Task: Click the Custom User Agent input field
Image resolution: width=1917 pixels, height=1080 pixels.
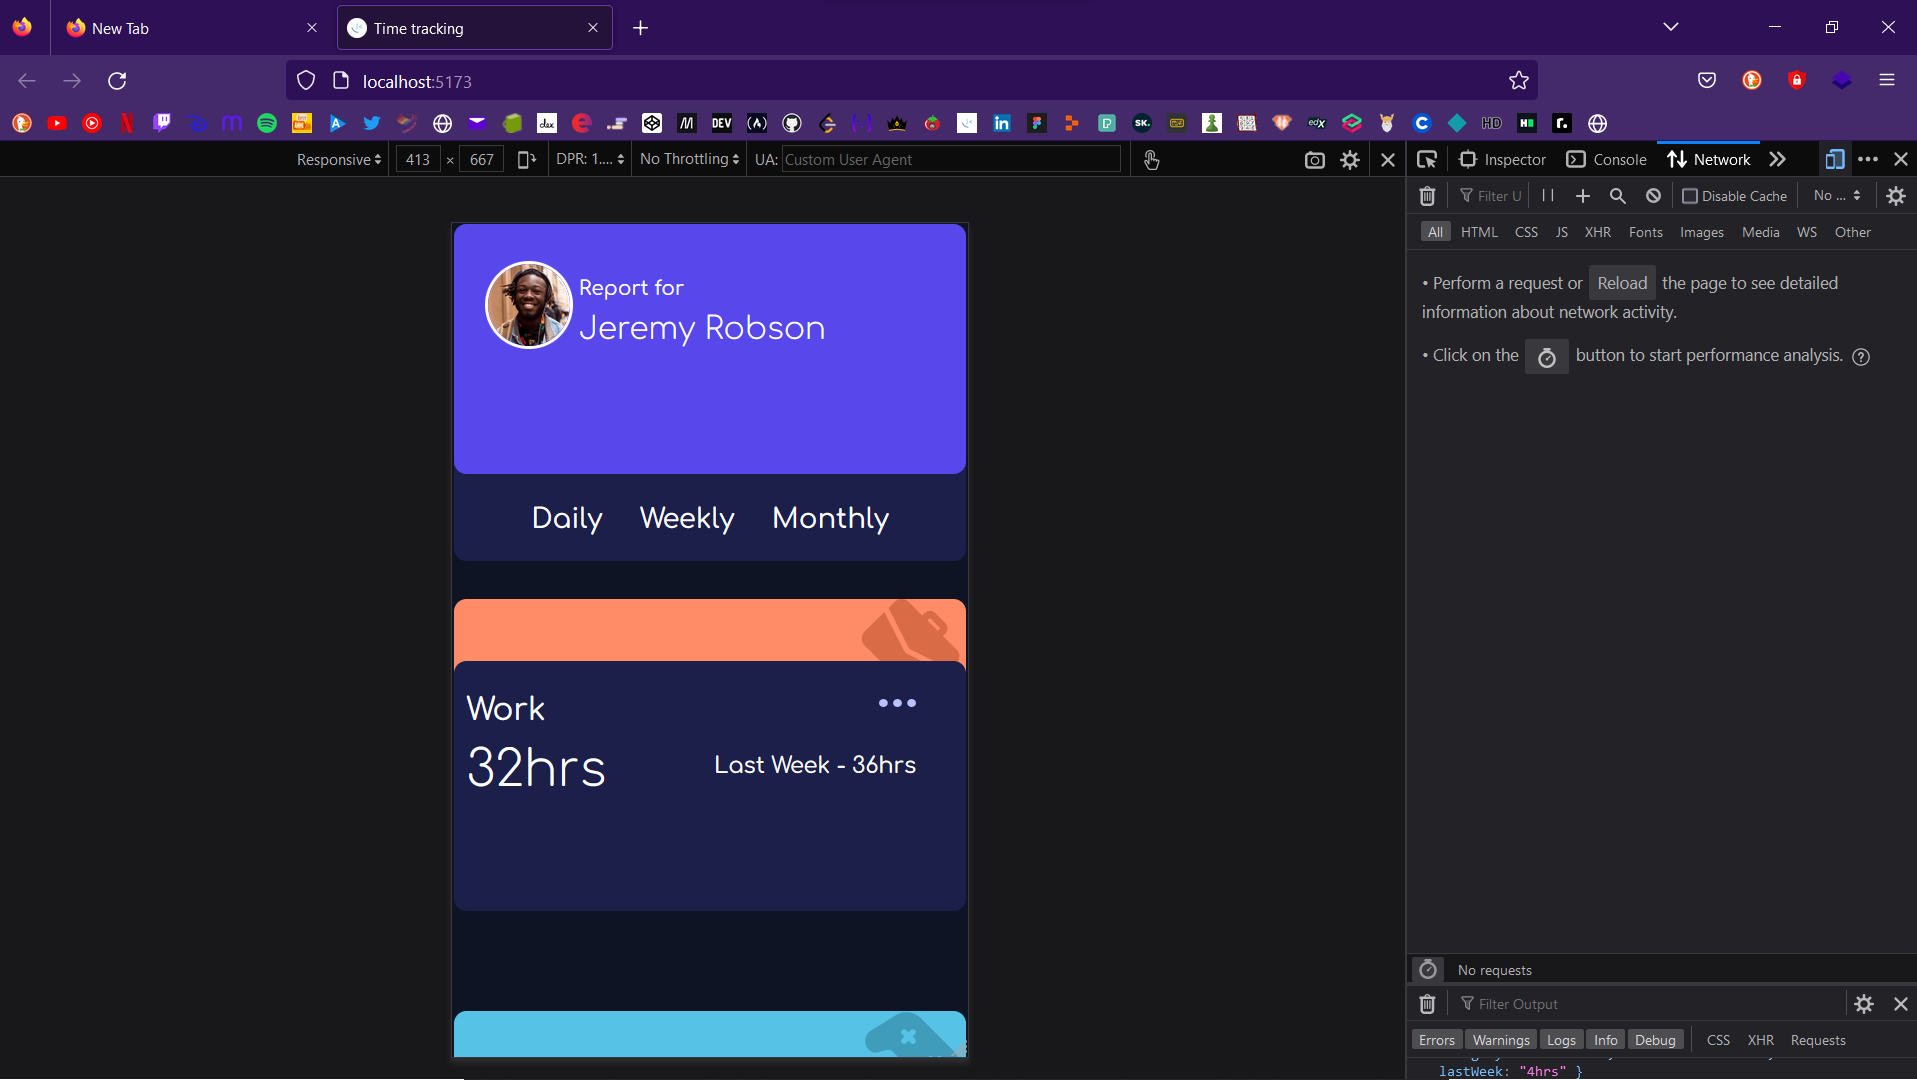Action: point(950,159)
